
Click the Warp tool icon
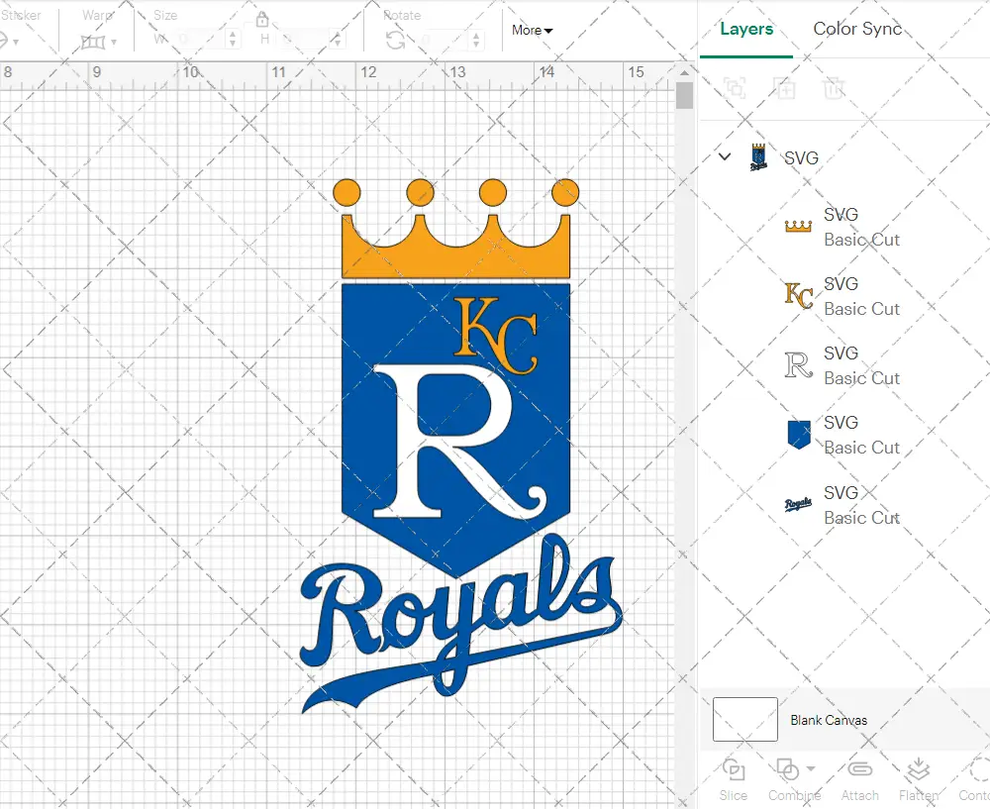tap(94, 43)
